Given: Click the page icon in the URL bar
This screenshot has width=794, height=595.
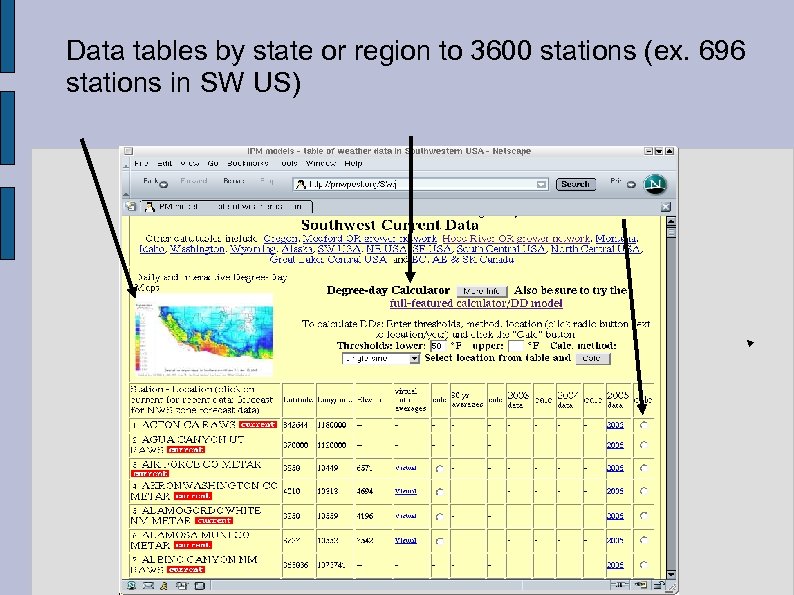Looking at the screenshot, I should (x=300, y=184).
